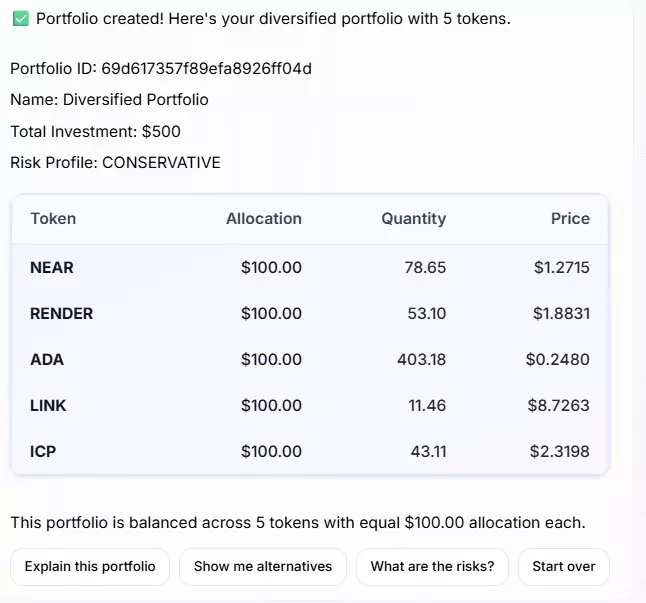Click the Quantity column header
The width and height of the screenshot is (646, 603).
[414, 219]
